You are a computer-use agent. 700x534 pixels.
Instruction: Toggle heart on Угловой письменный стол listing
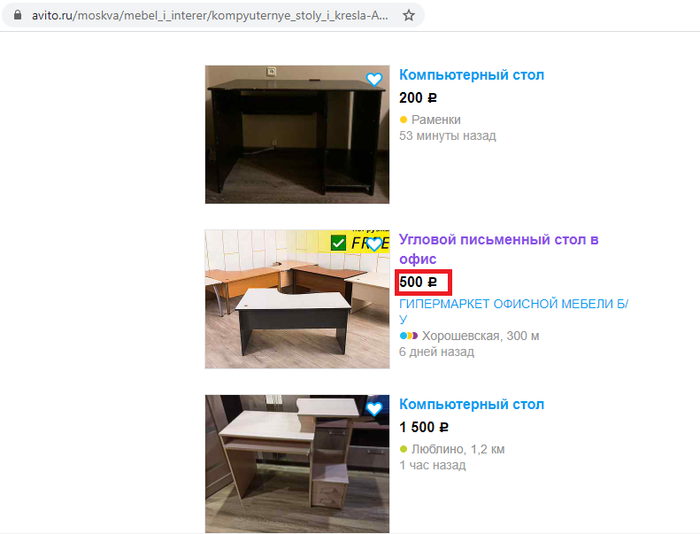pyautogui.click(x=374, y=244)
